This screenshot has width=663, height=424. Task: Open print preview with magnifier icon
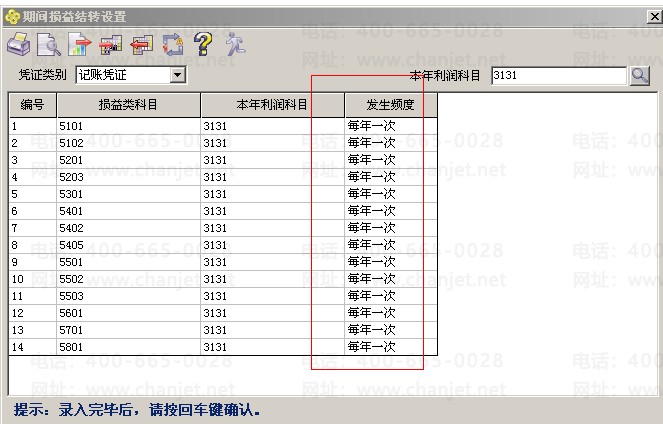(49, 44)
